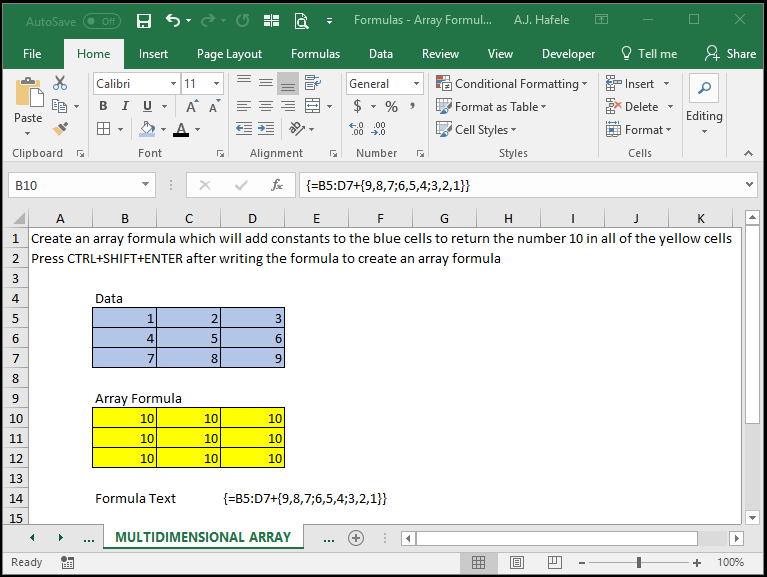
Task: Open the File menu
Action: click(x=32, y=54)
